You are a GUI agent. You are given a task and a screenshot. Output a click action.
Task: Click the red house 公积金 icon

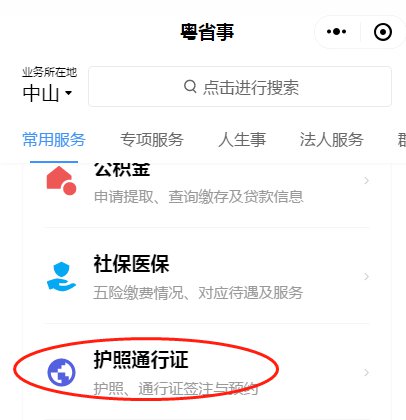[61, 180]
